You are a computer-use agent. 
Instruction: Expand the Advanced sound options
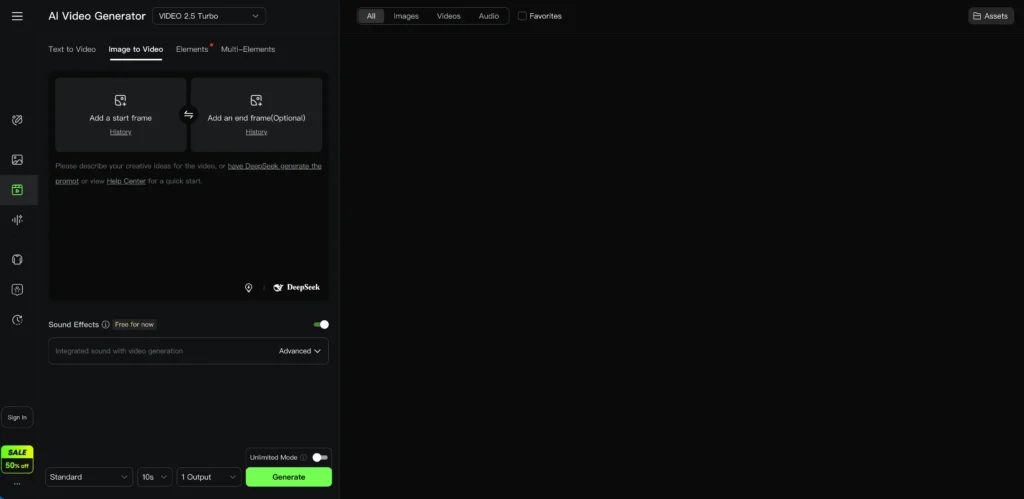point(300,351)
